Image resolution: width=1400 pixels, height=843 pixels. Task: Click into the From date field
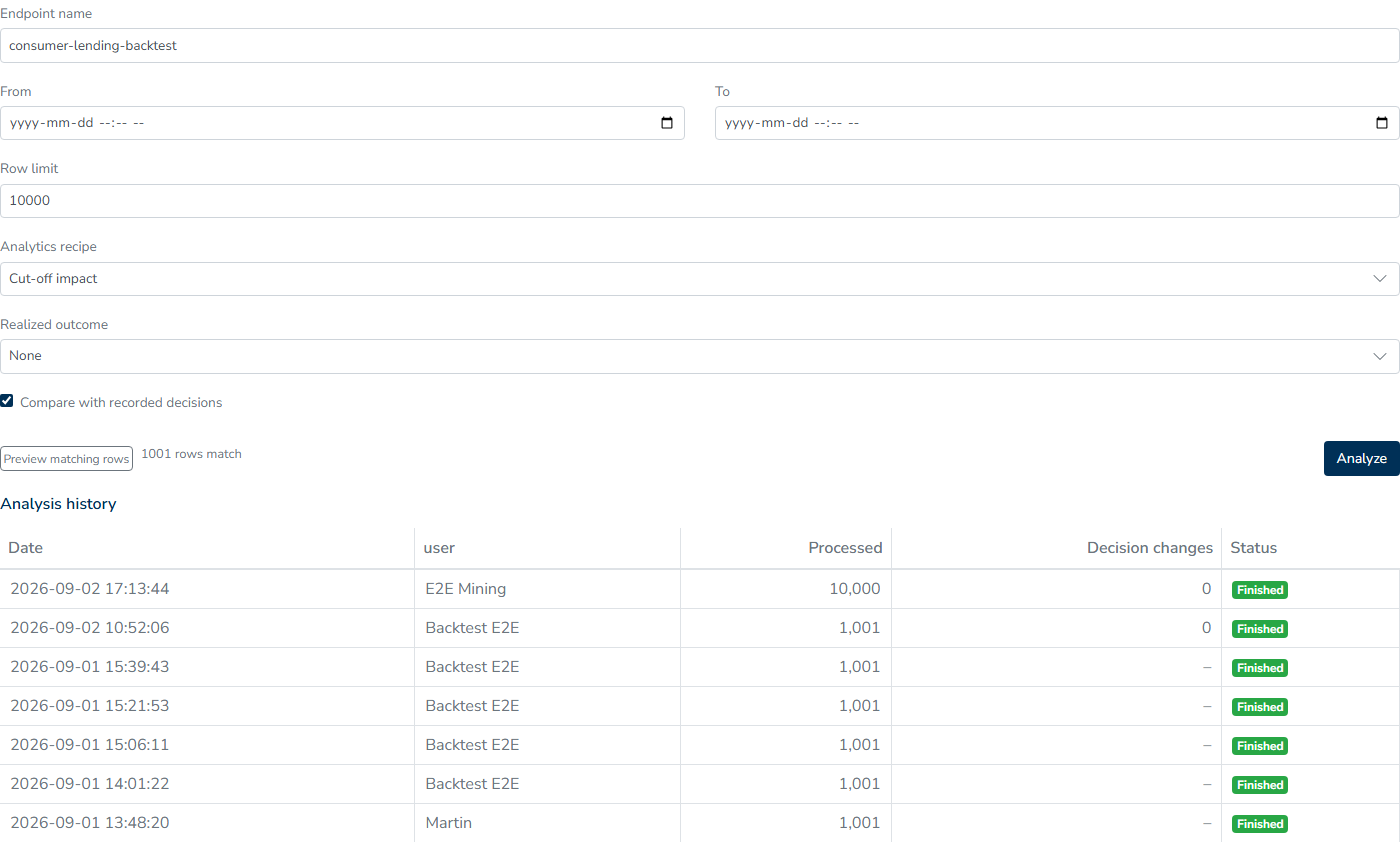pyautogui.click(x=342, y=123)
